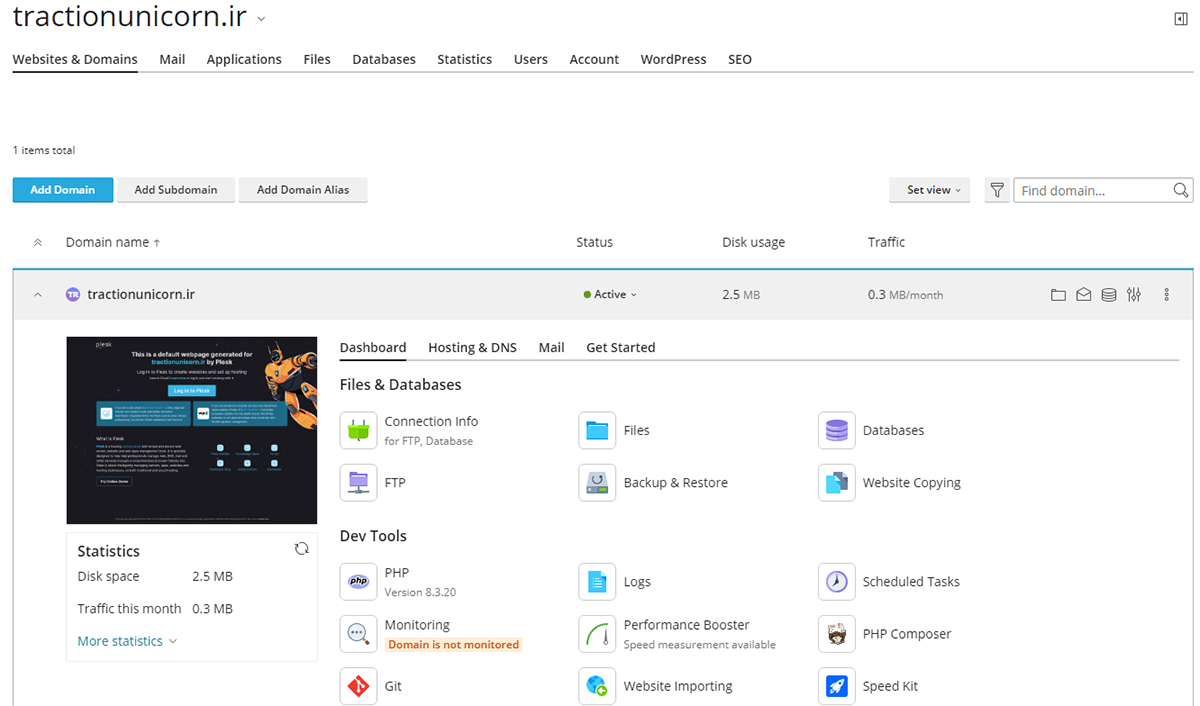
Task: Switch to the Mail top navigation tab
Action: pos(172,59)
